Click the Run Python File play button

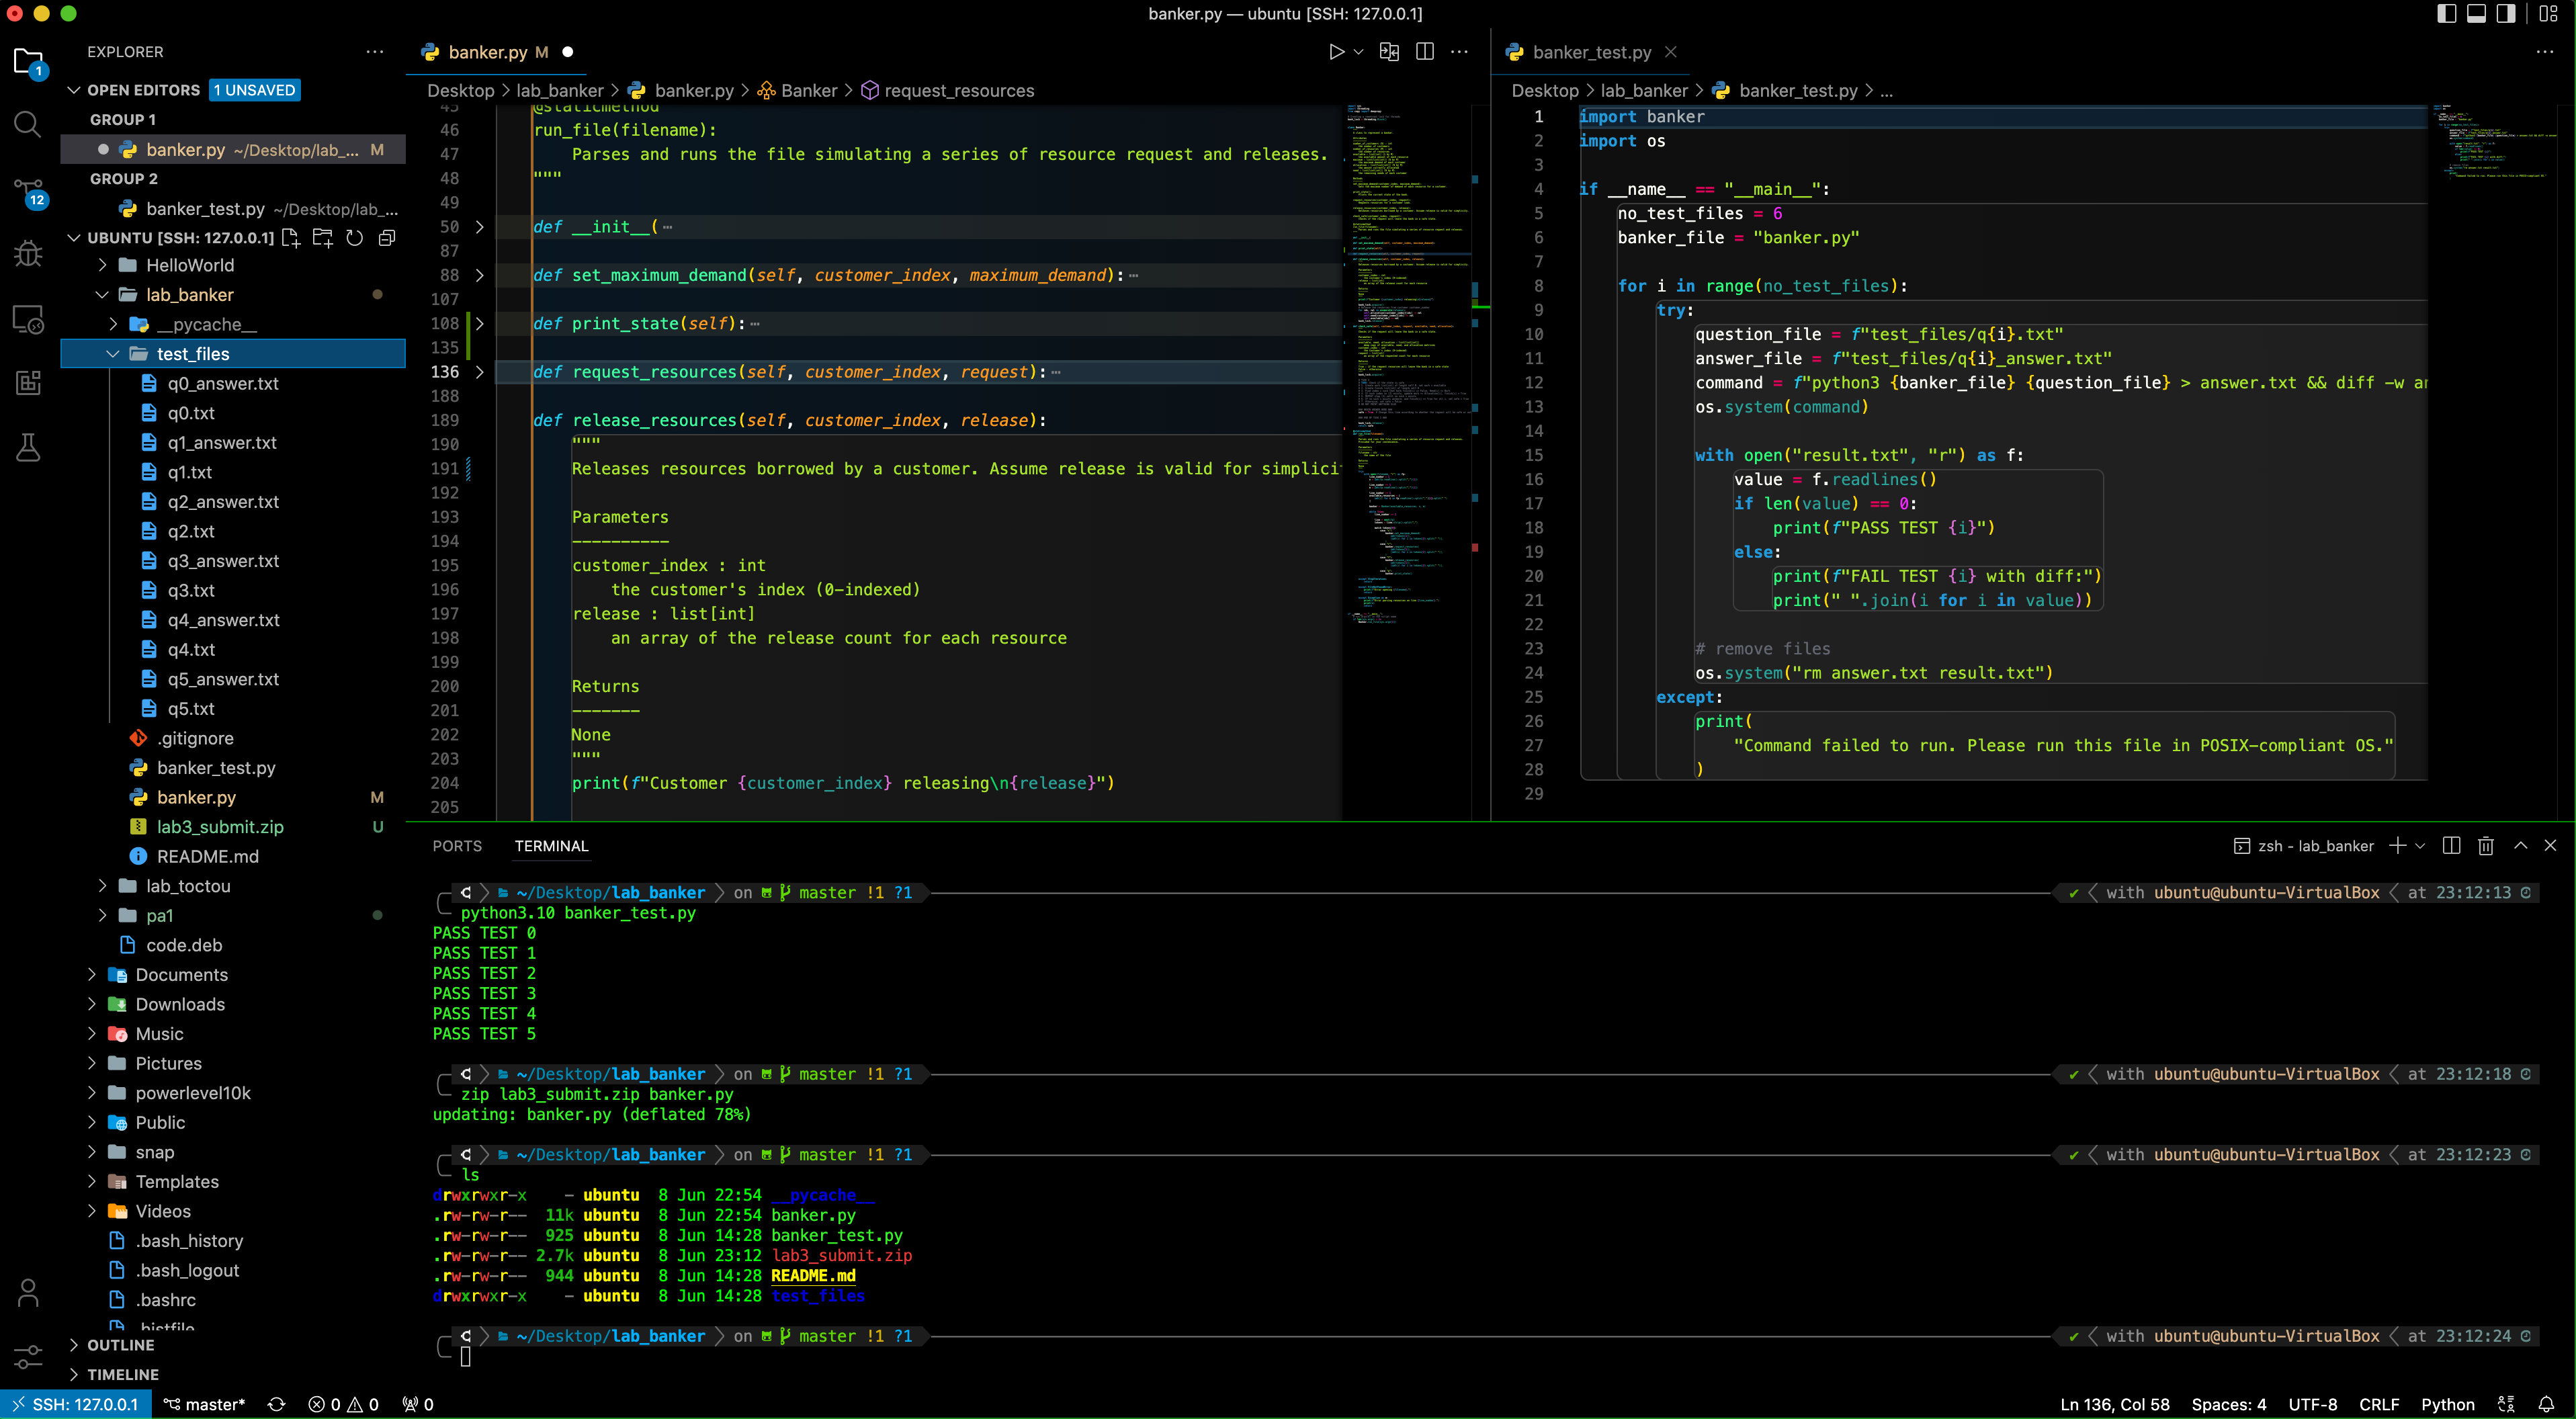click(1336, 52)
